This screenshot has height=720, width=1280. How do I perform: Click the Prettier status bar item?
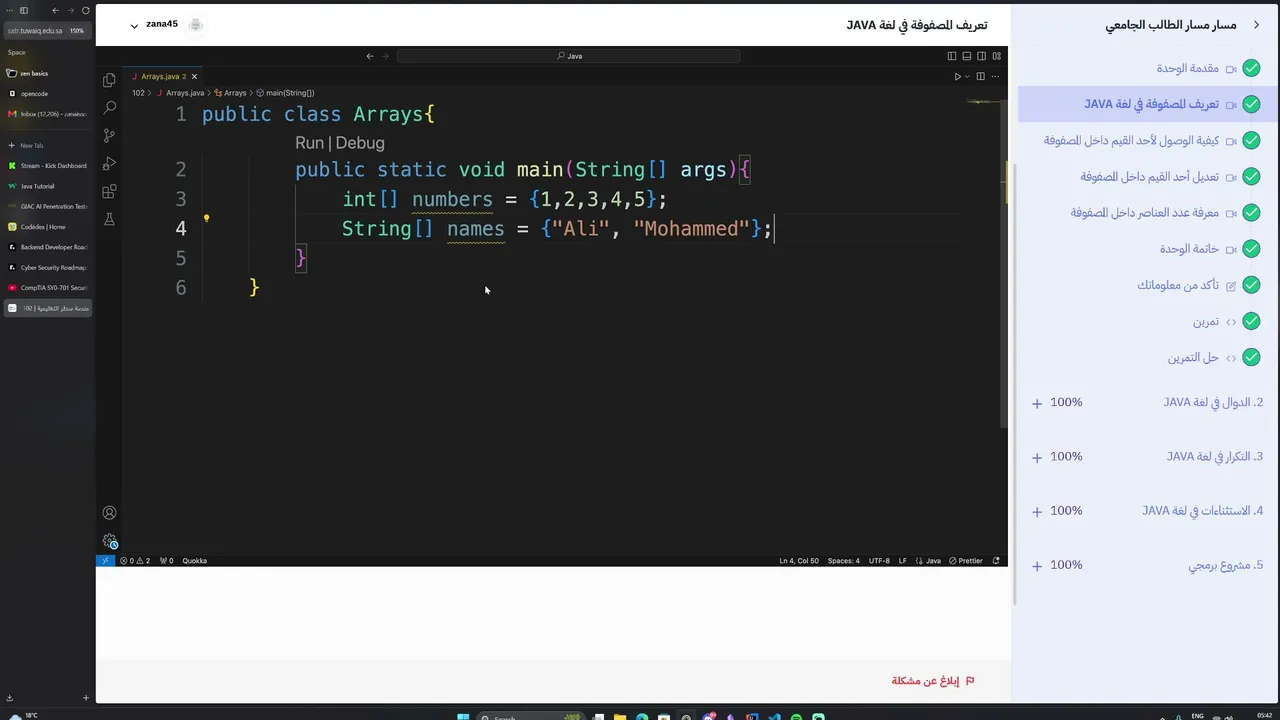(x=966, y=561)
